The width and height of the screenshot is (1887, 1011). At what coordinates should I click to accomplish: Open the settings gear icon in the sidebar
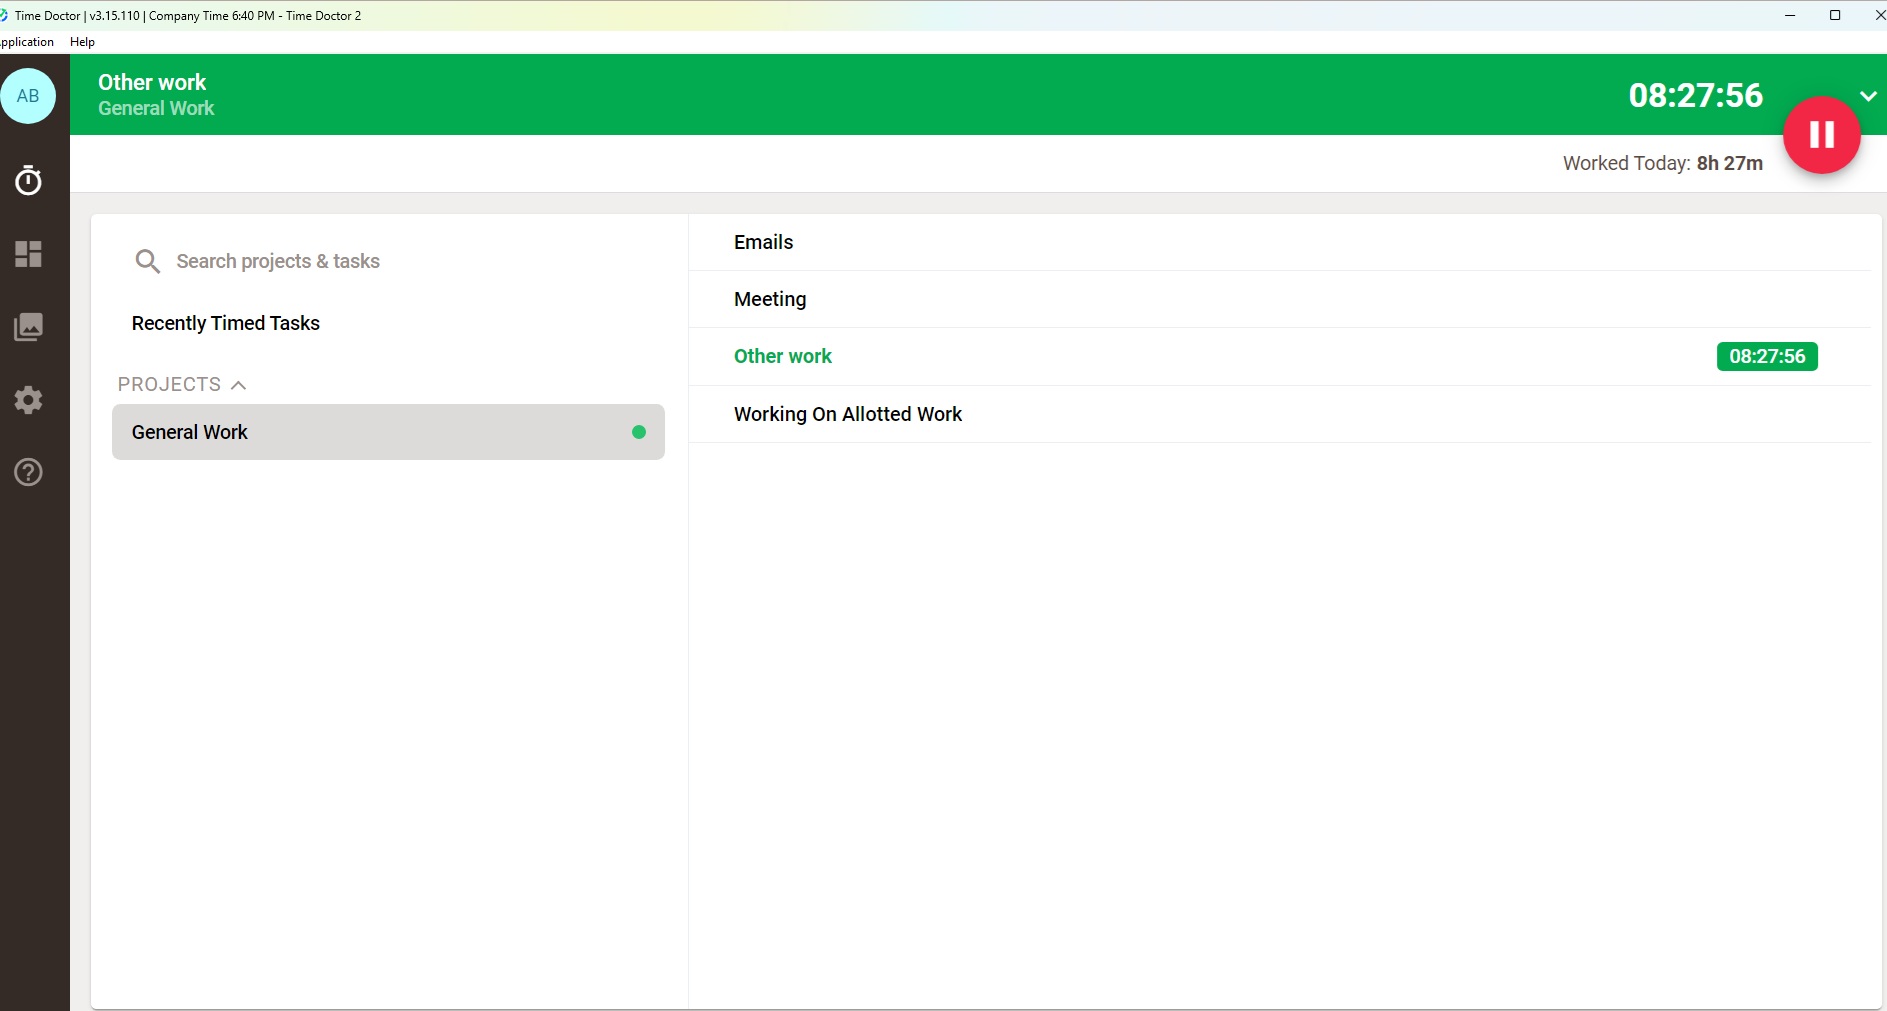click(x=28, y=400)
